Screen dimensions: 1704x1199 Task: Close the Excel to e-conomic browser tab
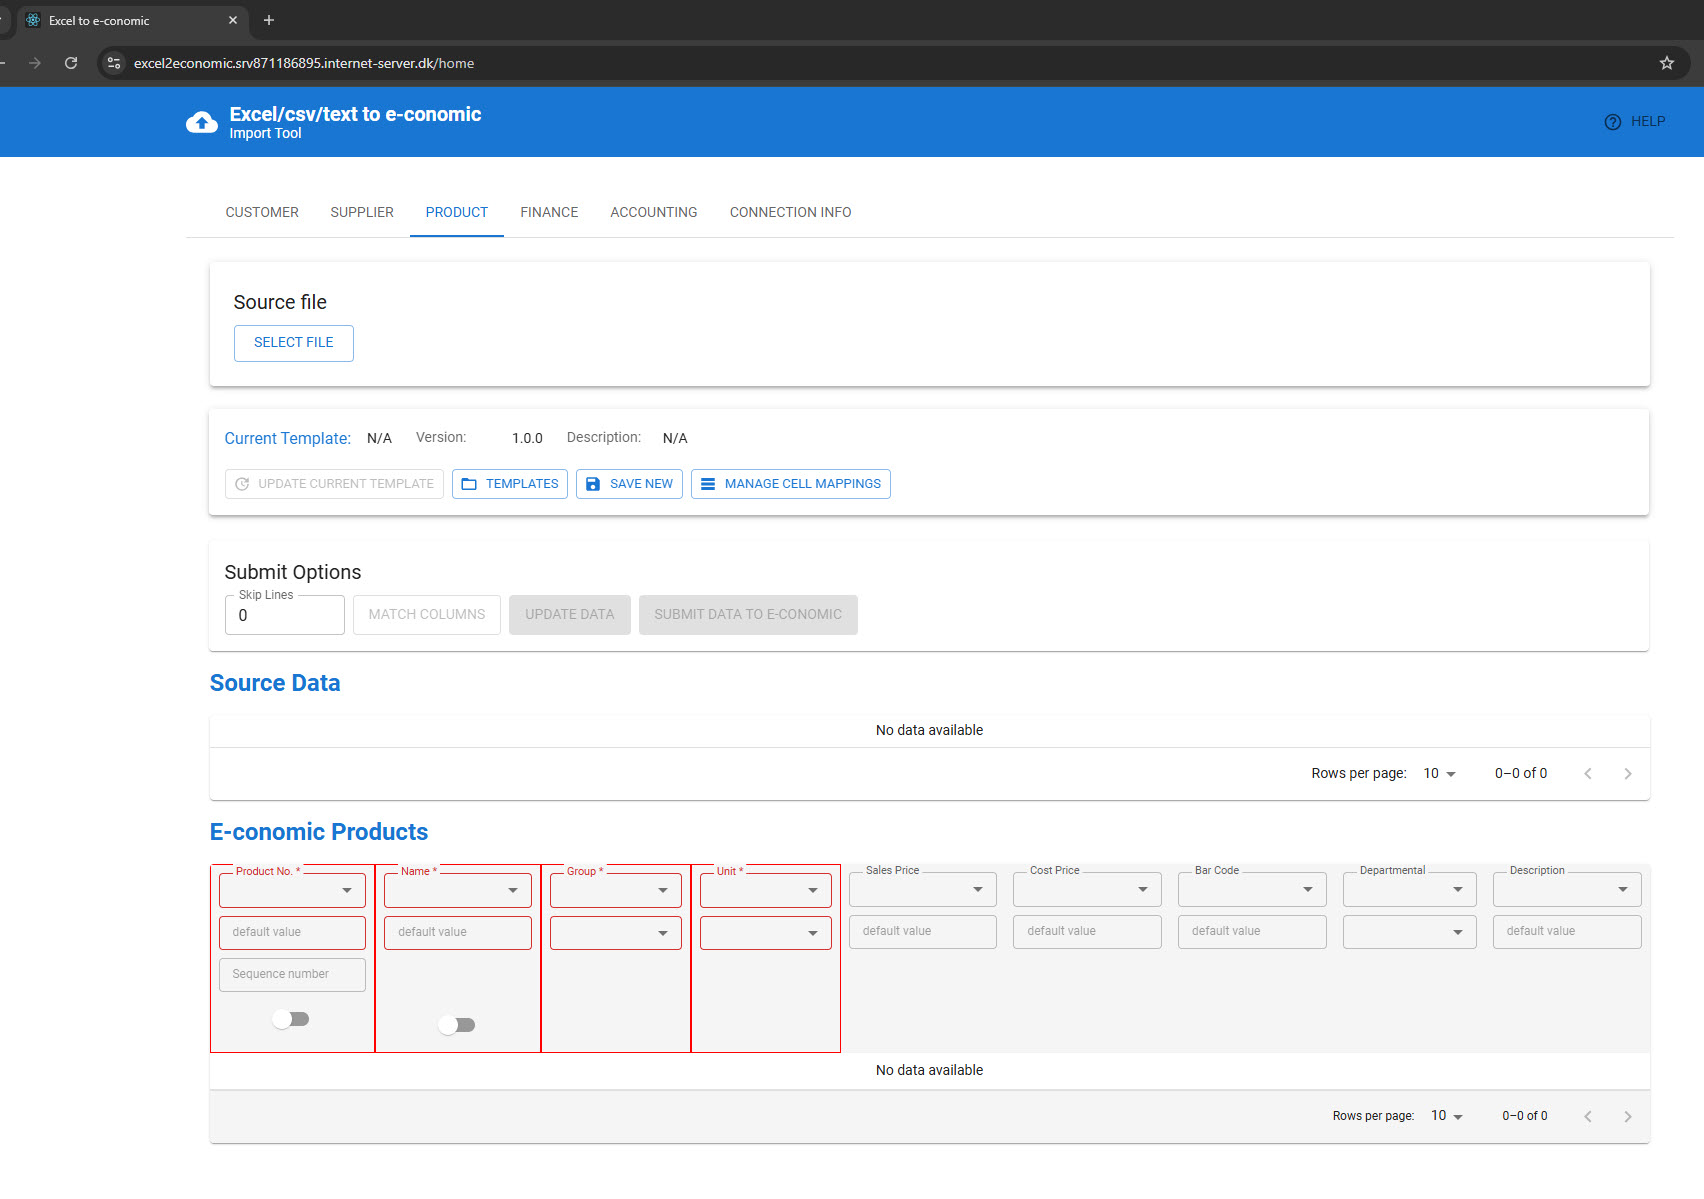[x=233, y=20]
